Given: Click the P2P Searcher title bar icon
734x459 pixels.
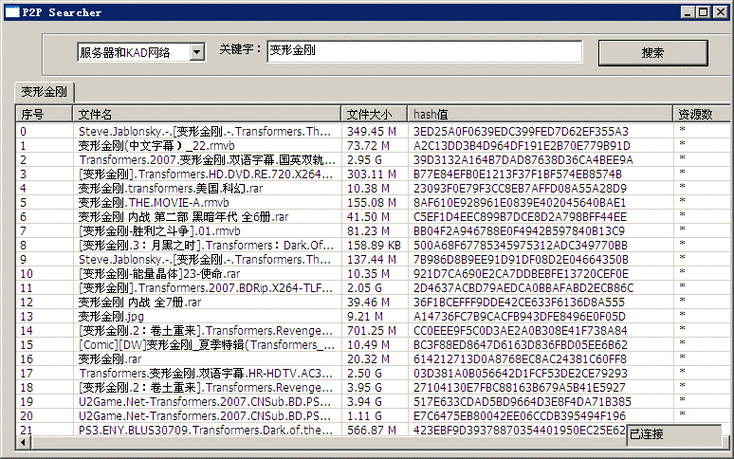Looking at the screenshot, I should (12, 12).
